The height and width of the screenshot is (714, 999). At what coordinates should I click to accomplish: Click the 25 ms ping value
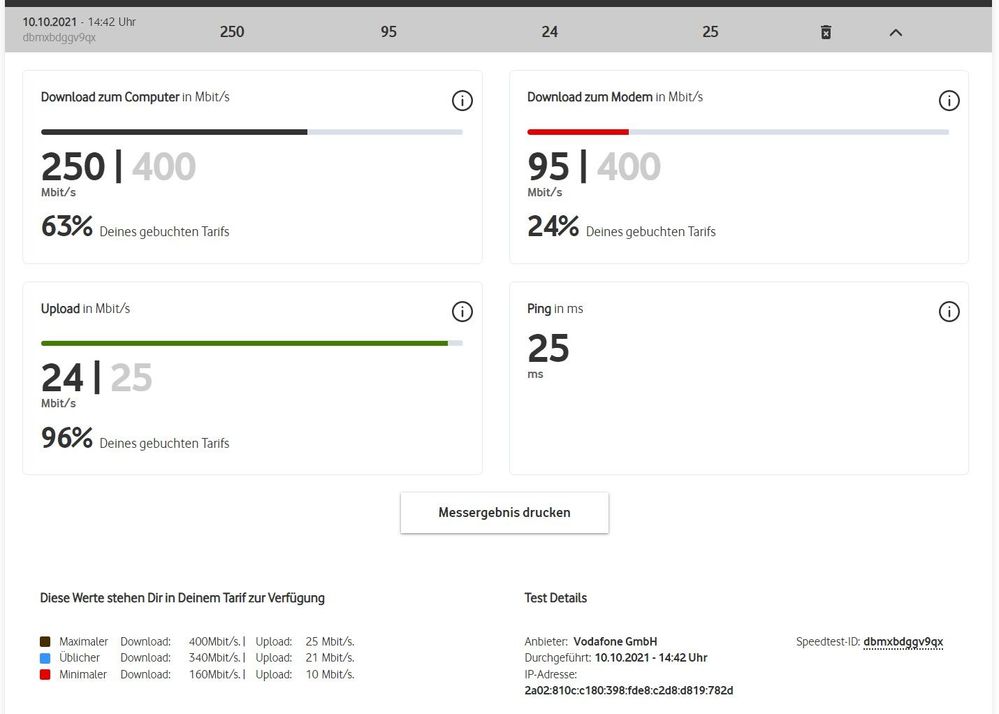(548, 349)
